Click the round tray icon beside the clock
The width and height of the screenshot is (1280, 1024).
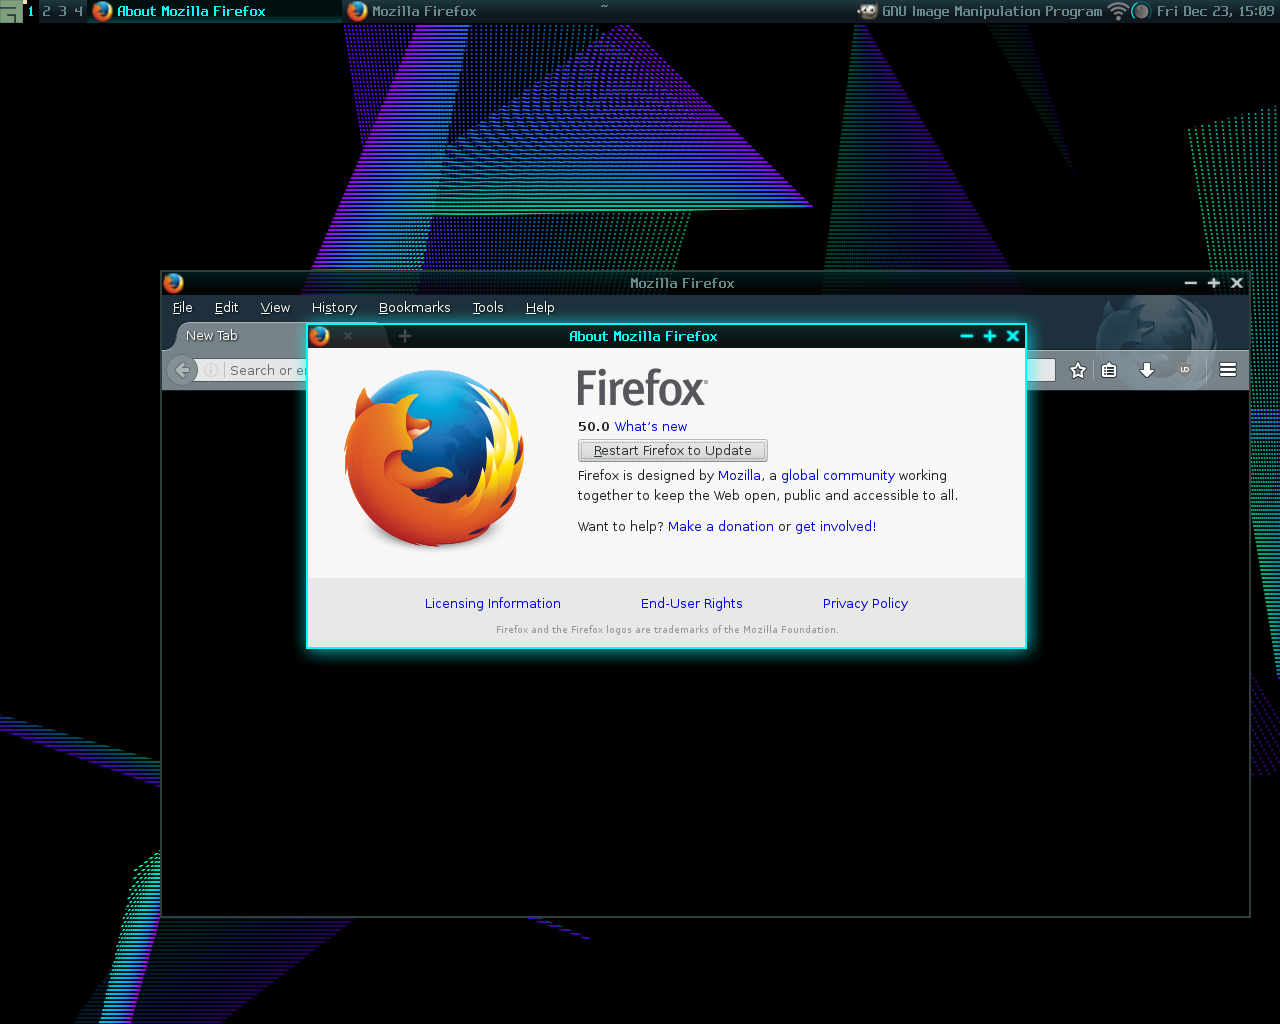pos(1141,11)
